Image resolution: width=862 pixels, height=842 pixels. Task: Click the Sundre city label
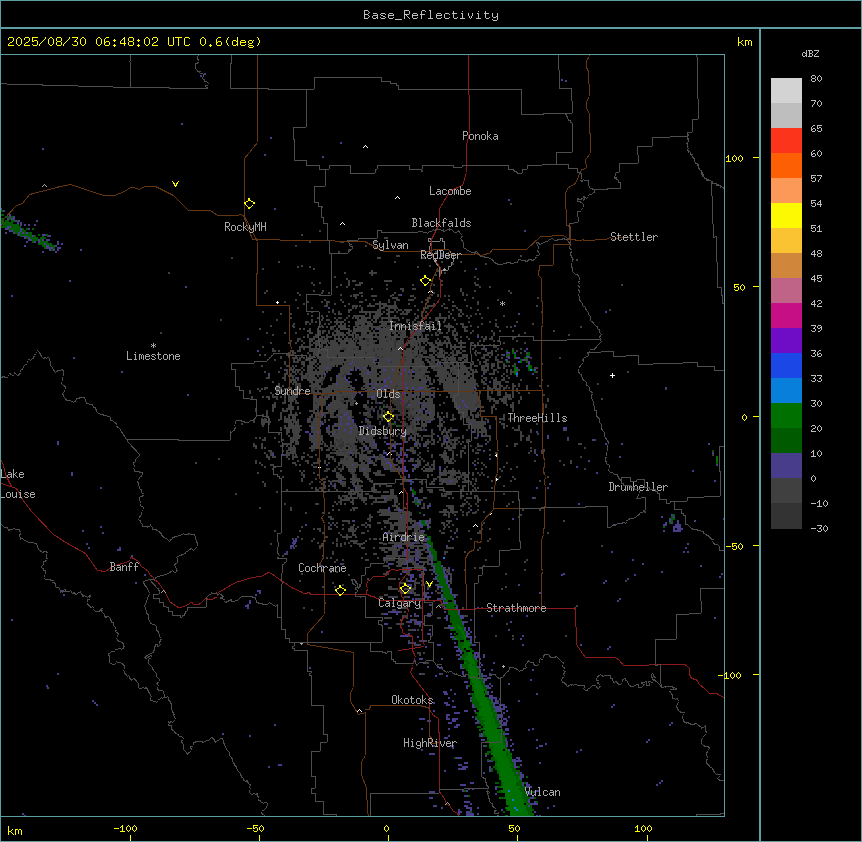click(x=292, y=391)
